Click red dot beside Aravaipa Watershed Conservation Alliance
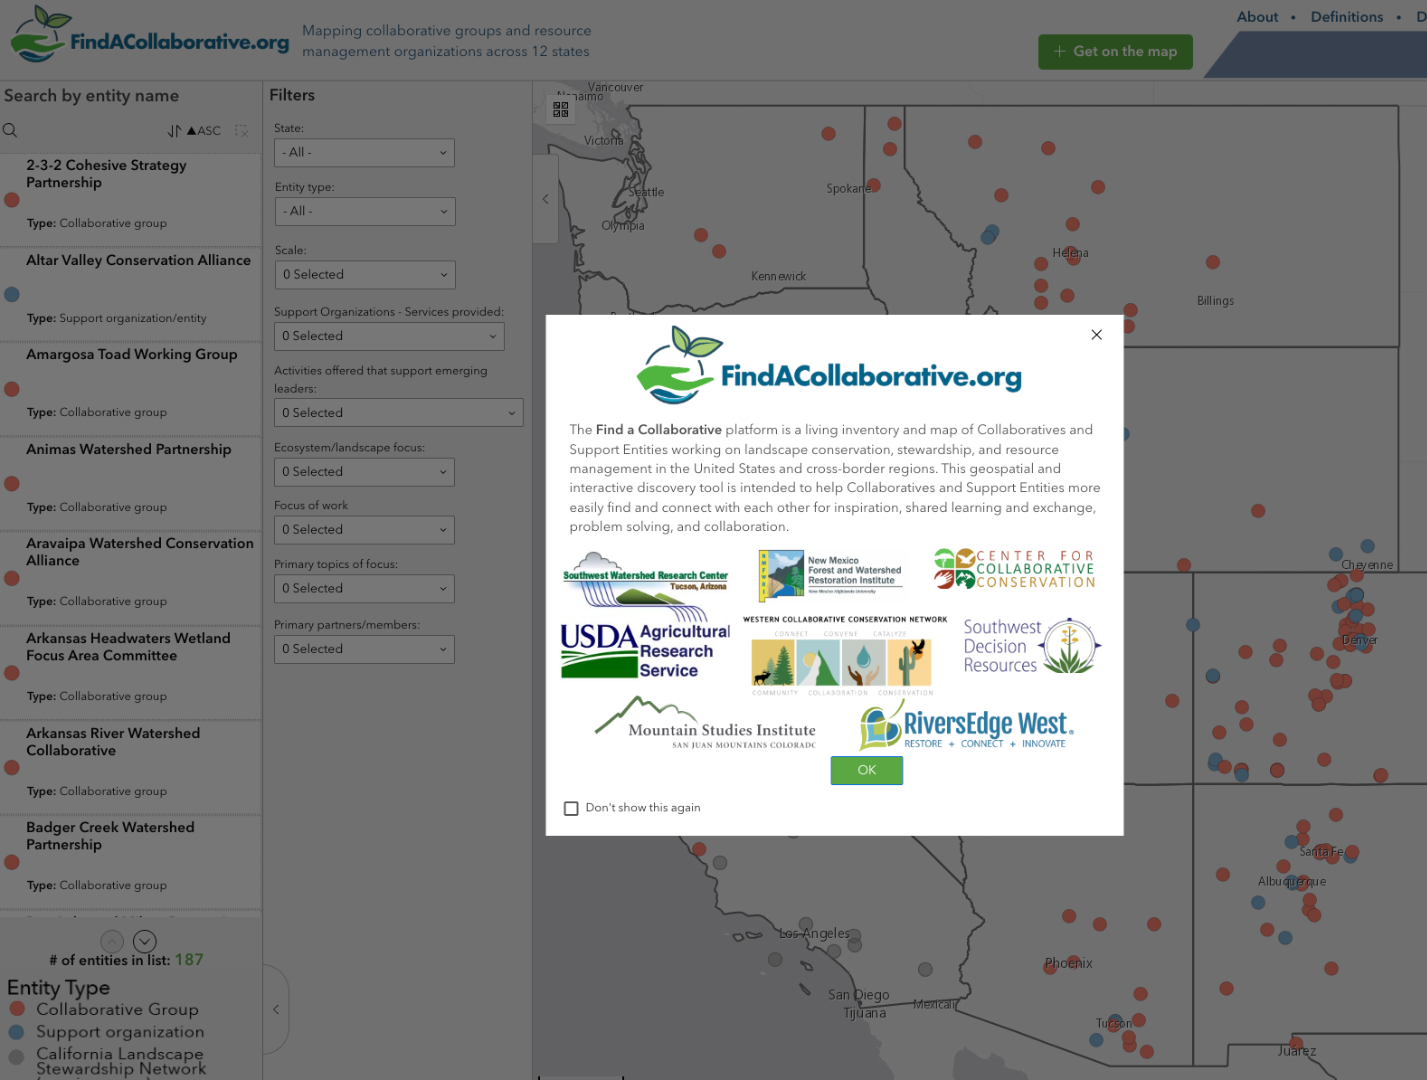The height and width of the screenshot is (1080, 1427). 12,578
